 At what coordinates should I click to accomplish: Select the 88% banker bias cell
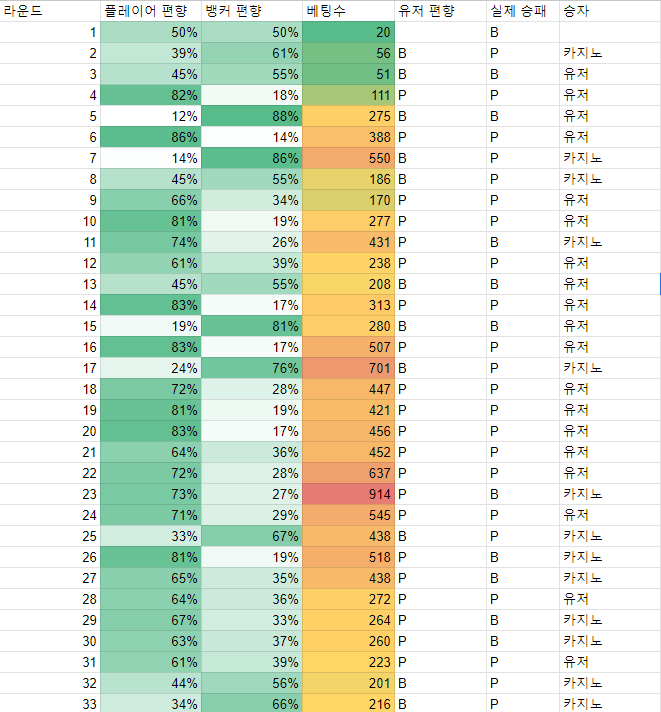click(252, 116)
